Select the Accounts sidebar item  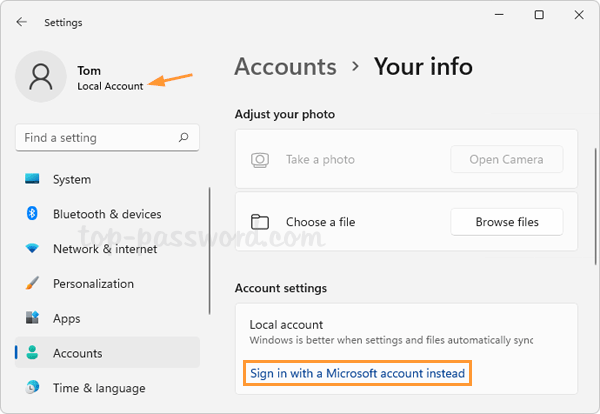coord(77,353)
